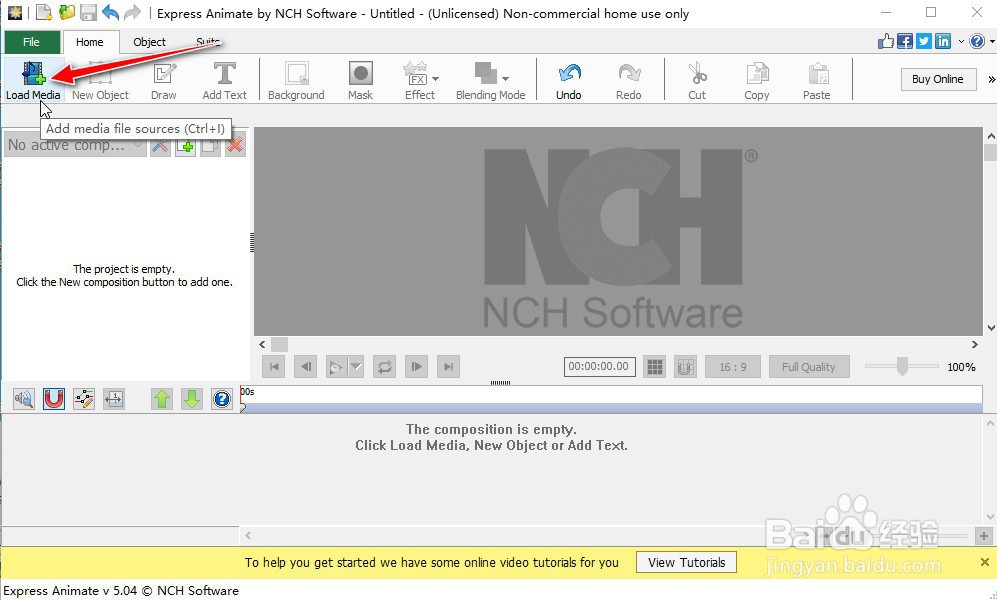Open the graph curve editor icon
Image resolution: width=997 pixels, height=600 pixels.
coord(84,399)
